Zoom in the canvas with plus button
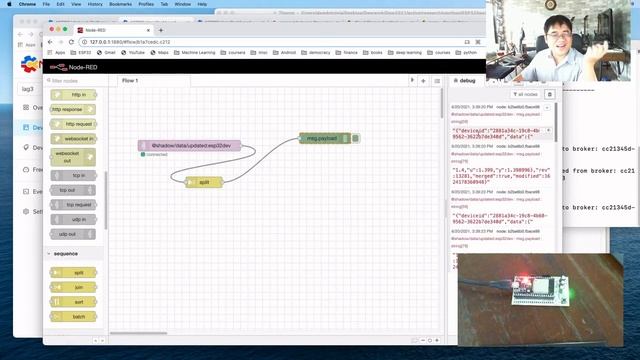The width and height of the screenshot is (640, 360). tap(437, 340)
